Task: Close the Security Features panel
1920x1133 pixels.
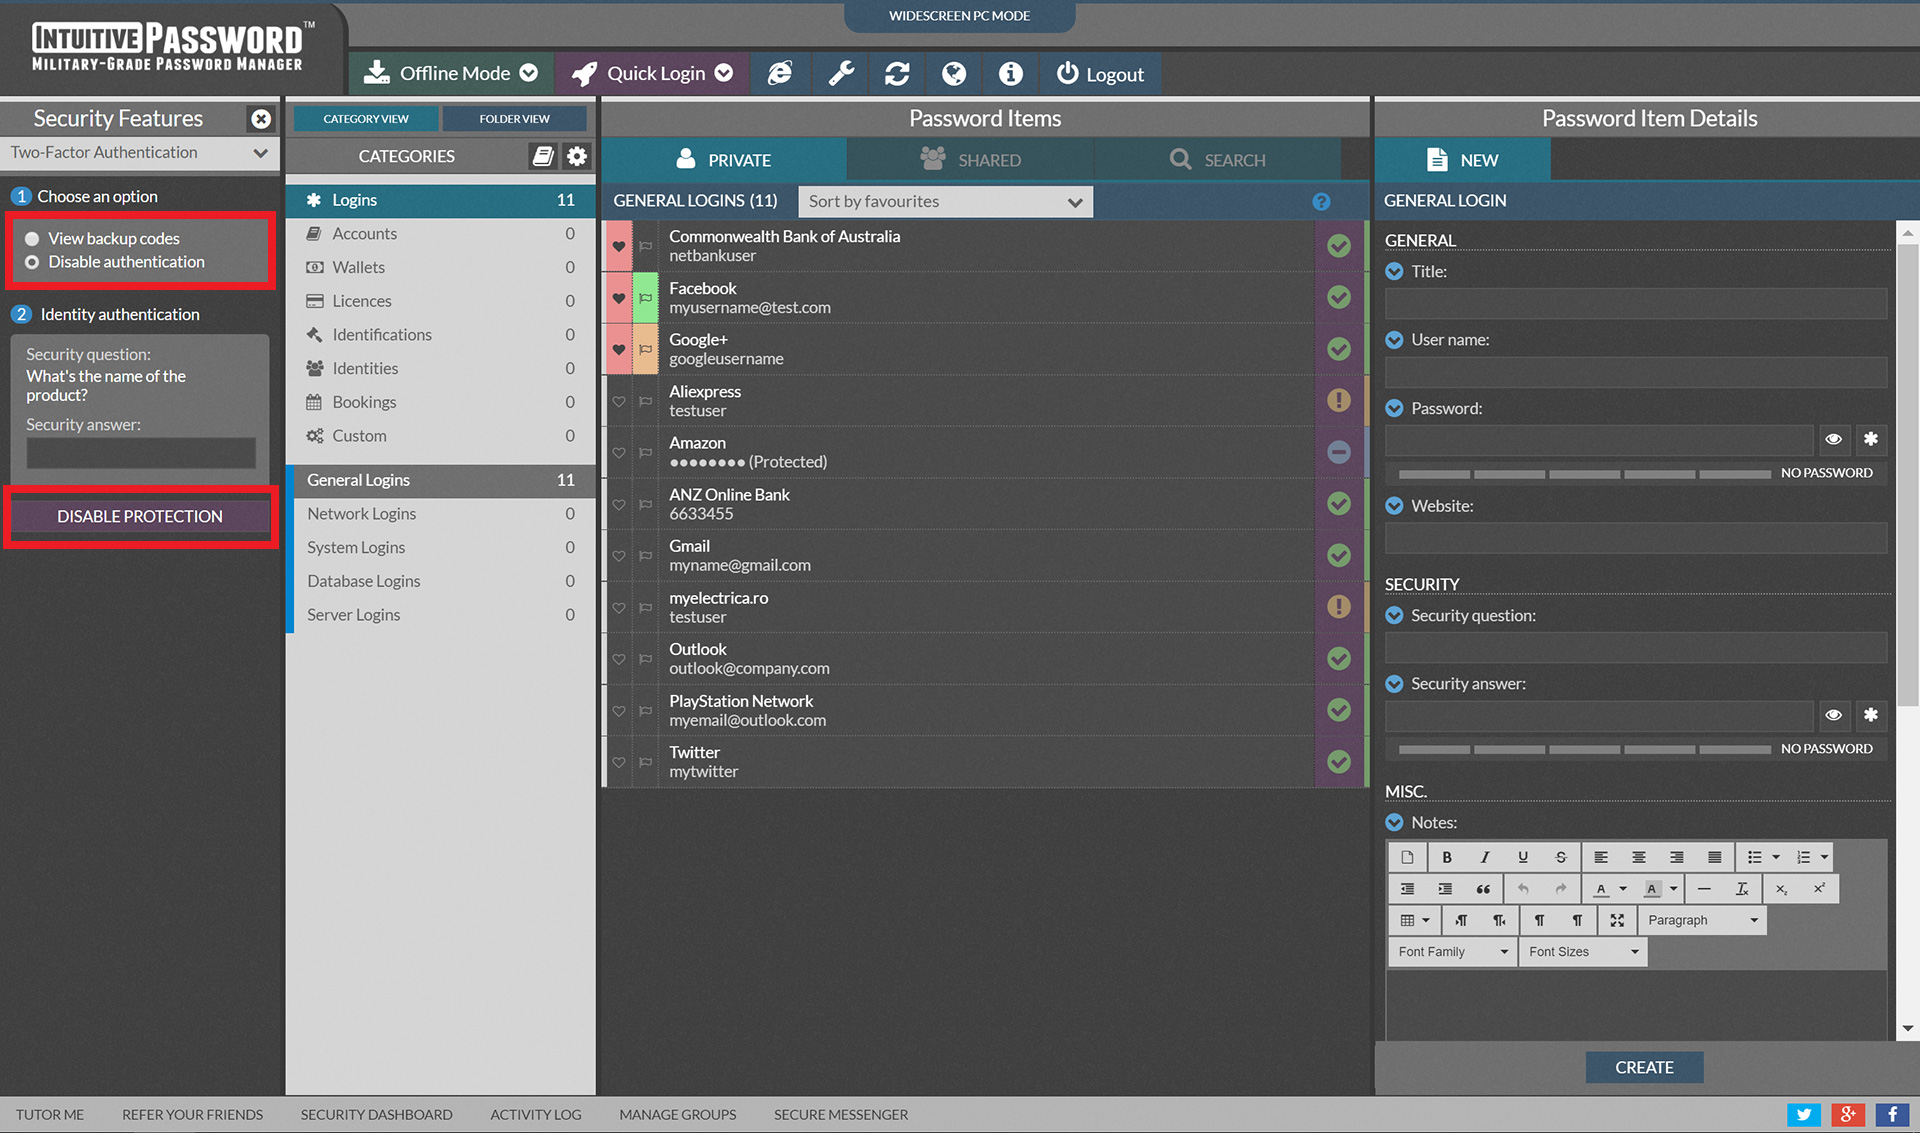Action: click(261, 119)
